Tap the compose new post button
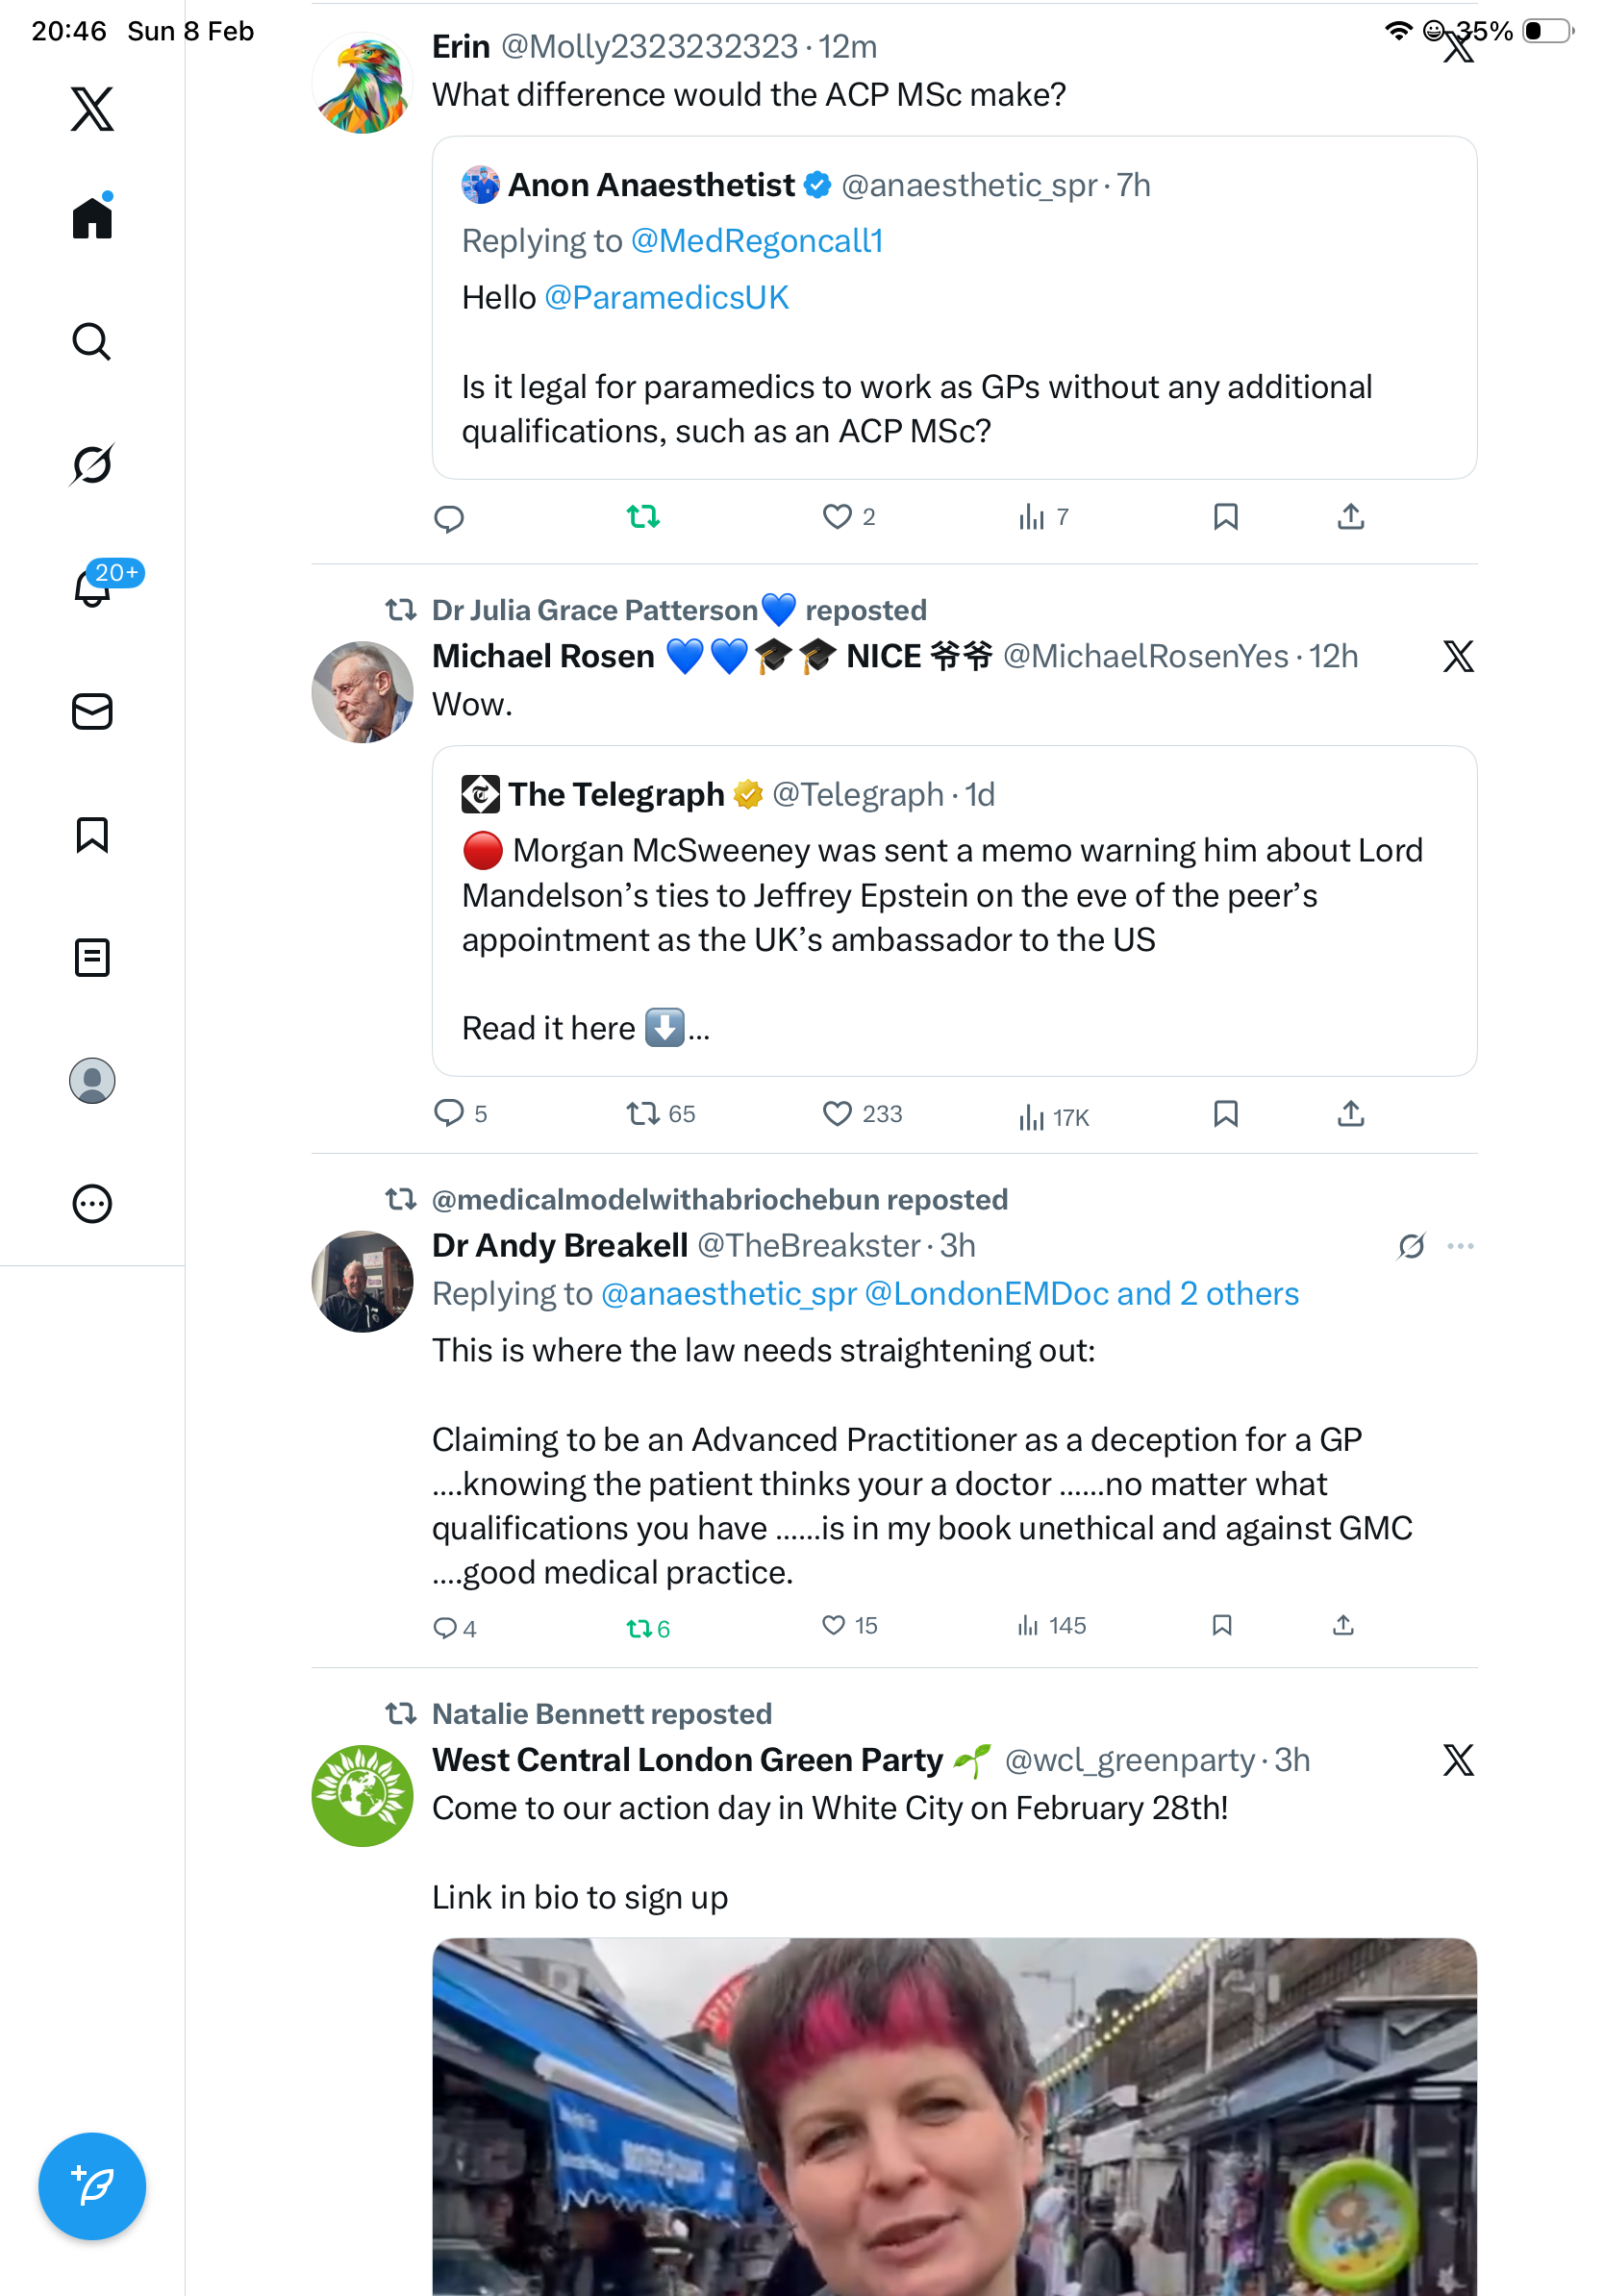Viewport: 1604px width, 2296px height. coord(92,2185)
